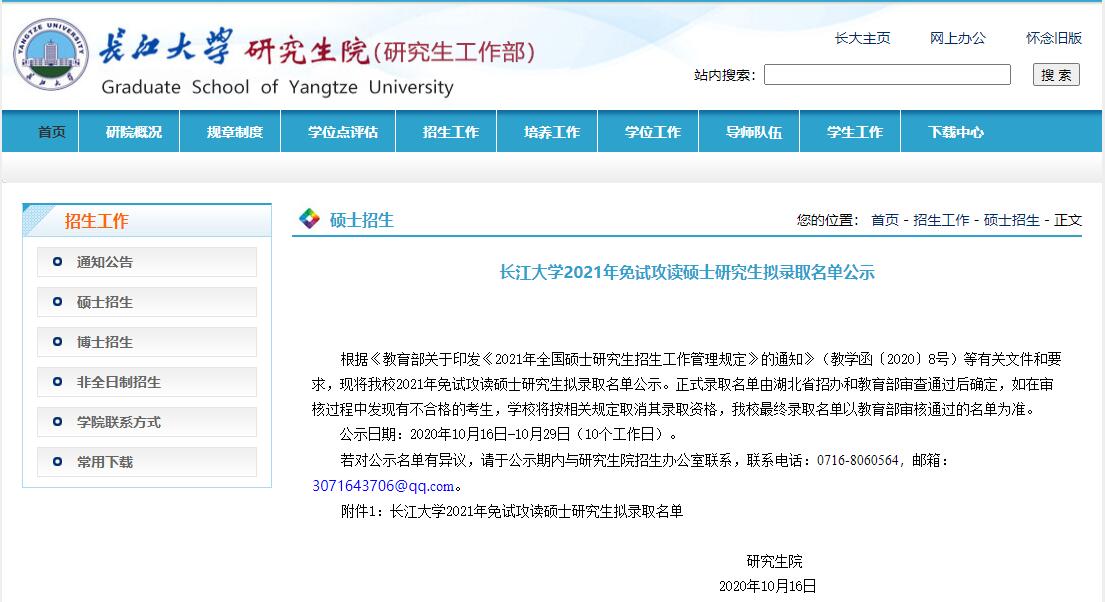Open the 学位工作 navigation menu

(x=653, y=132)
